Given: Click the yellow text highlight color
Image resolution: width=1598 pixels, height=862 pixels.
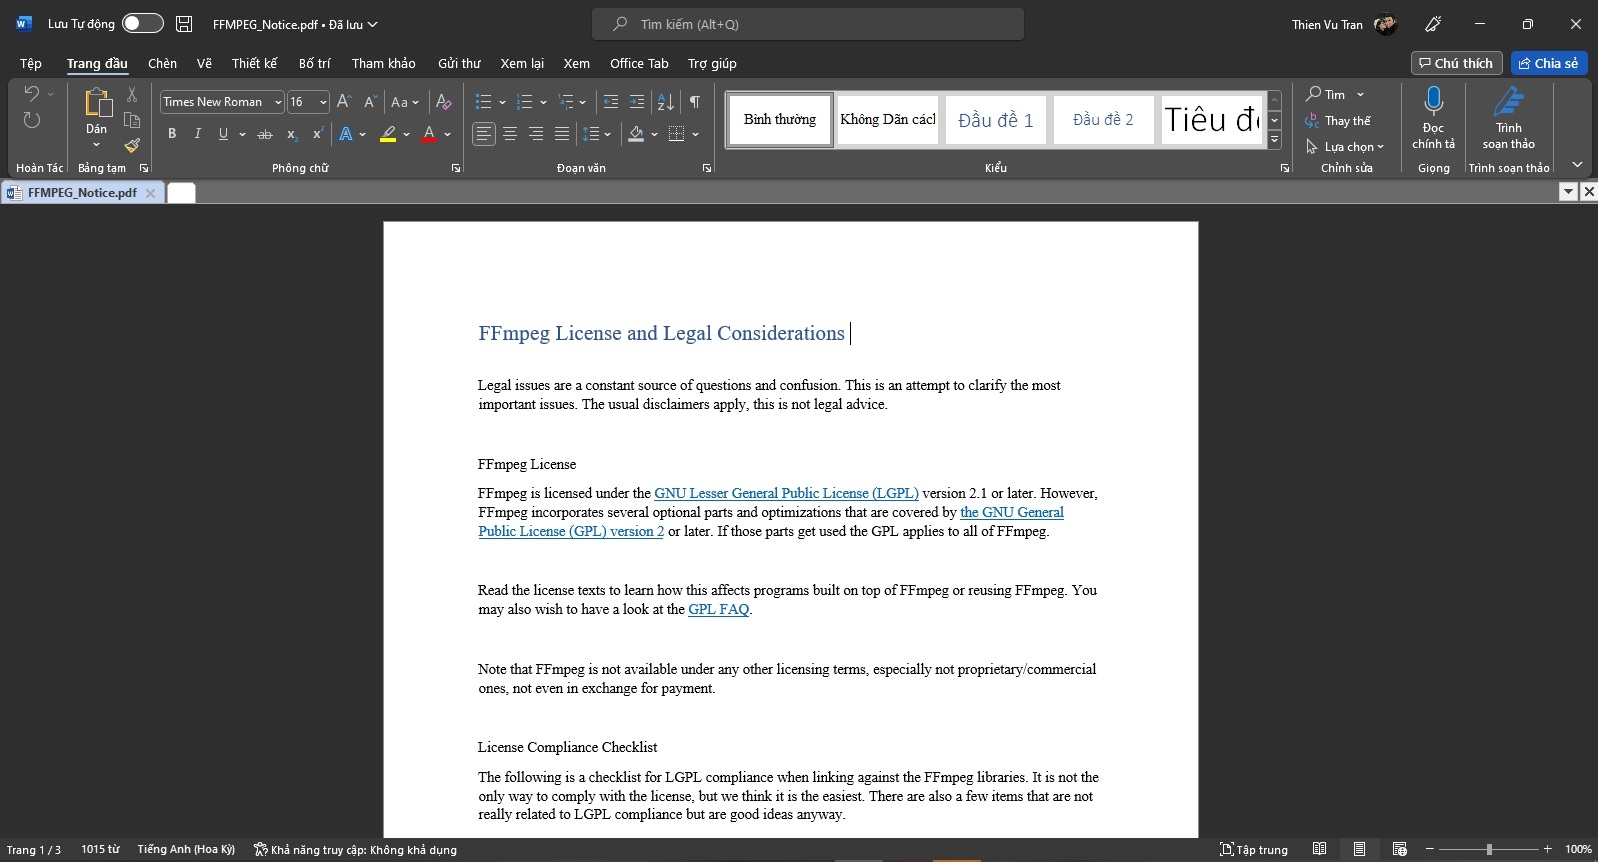Looking at the screenshot, I should pos(388,134).
